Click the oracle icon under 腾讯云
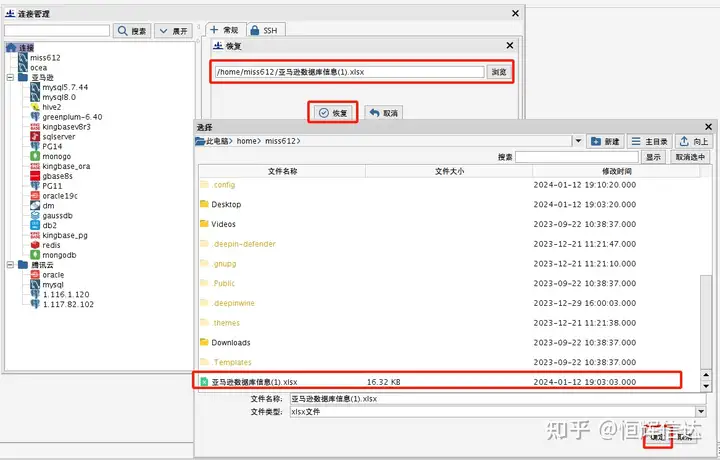The image size is (720, 460). pos(35,275)
